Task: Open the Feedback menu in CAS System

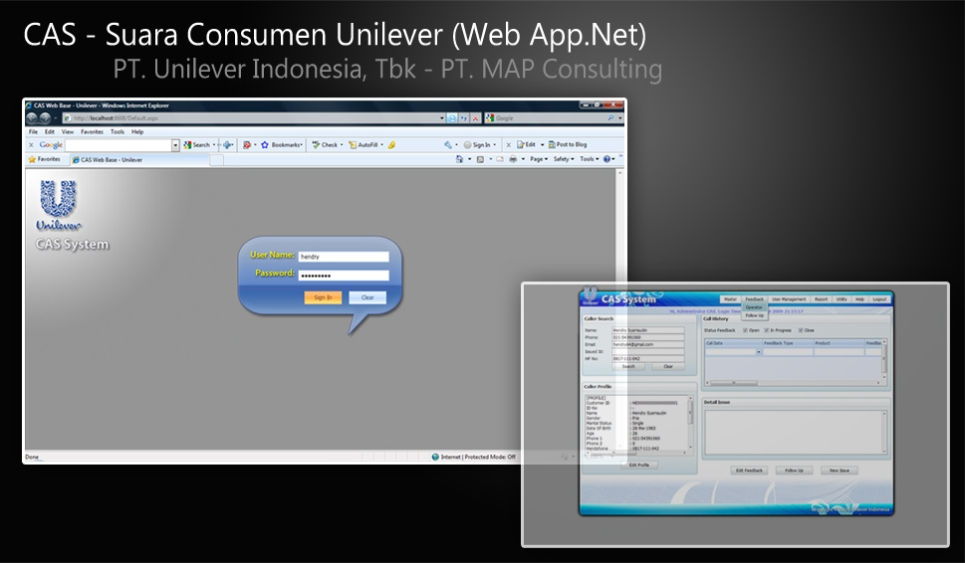Action: tap(755, 299)
